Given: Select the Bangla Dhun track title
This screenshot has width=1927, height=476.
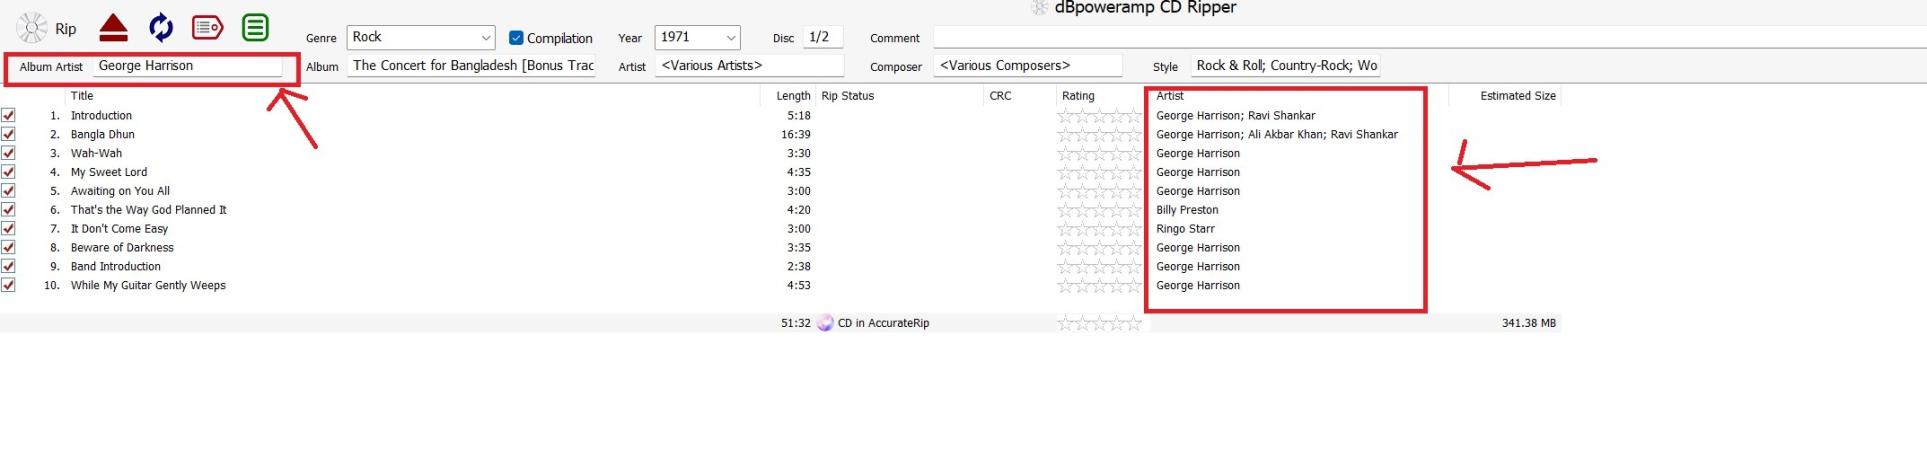Looking at the screenshot, I should [x=103, y=135].
